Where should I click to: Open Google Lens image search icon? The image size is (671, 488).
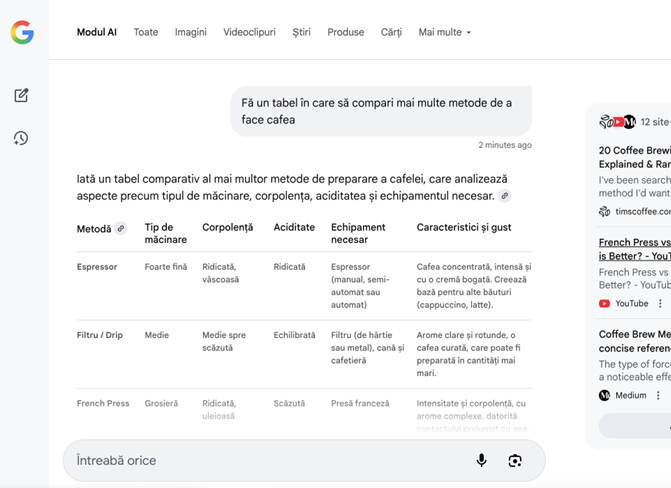(x=515, y=460)
